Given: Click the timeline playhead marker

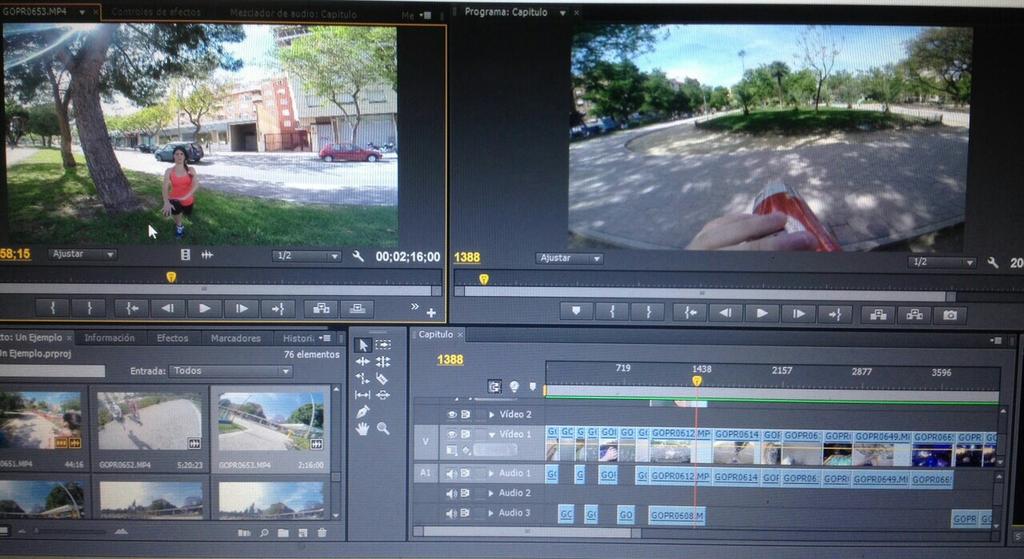Looking at the screenshot, I should tap(697, 381).
